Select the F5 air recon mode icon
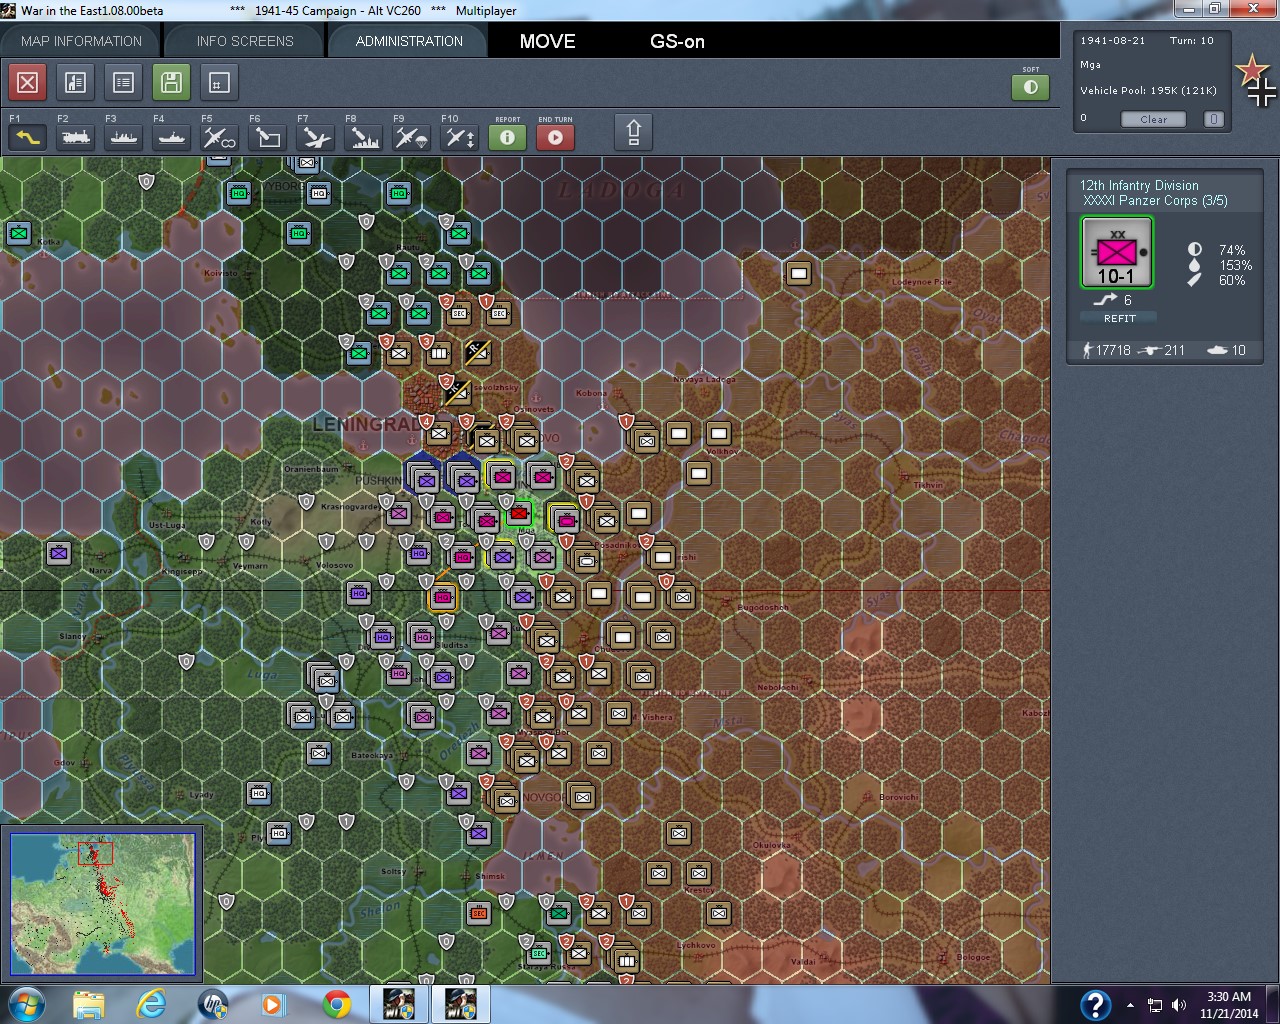The image size is (1280, 1024). coord(219,137)
